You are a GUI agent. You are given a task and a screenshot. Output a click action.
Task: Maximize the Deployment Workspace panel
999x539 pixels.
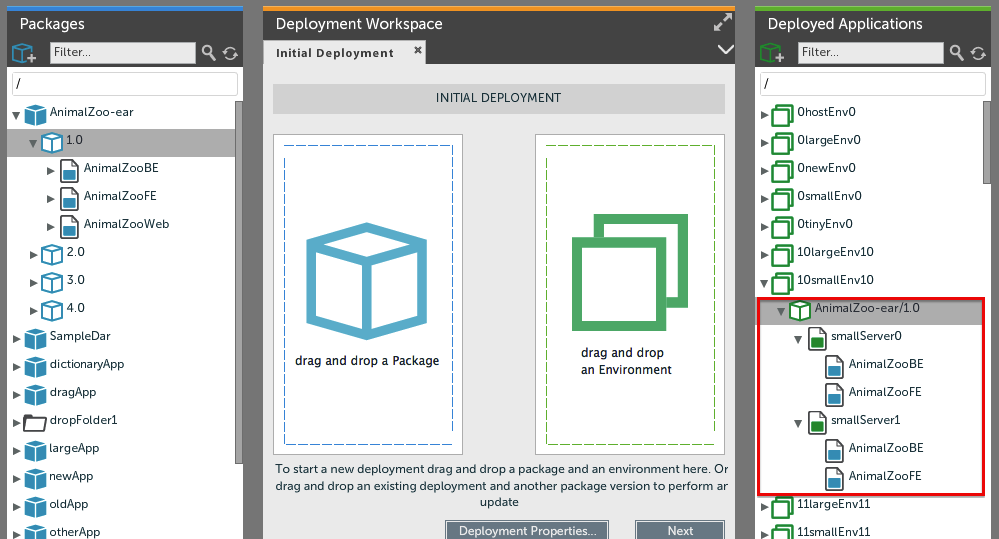724,23
